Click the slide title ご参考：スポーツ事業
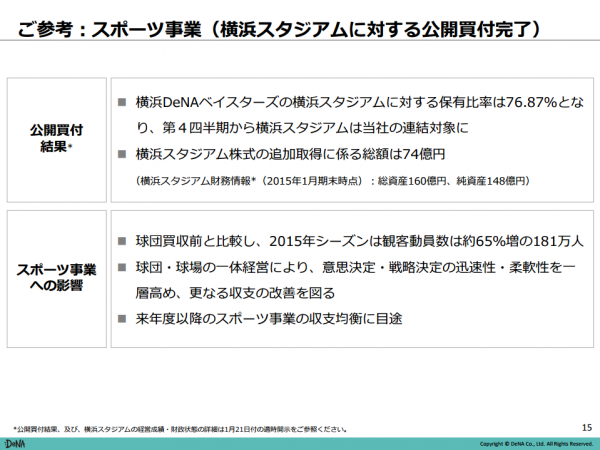The height and width of the screenshot is (450, 600). point(279,29)
